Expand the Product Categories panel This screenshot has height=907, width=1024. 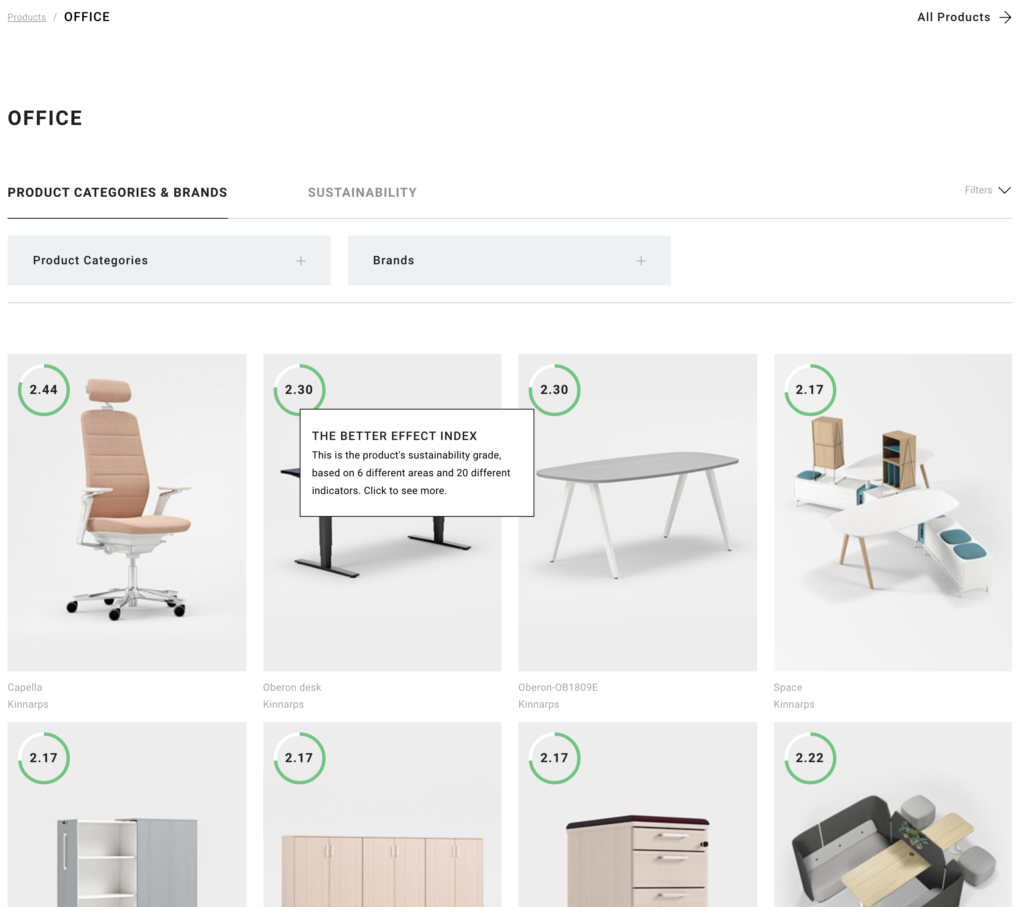[x=169, y=261]
